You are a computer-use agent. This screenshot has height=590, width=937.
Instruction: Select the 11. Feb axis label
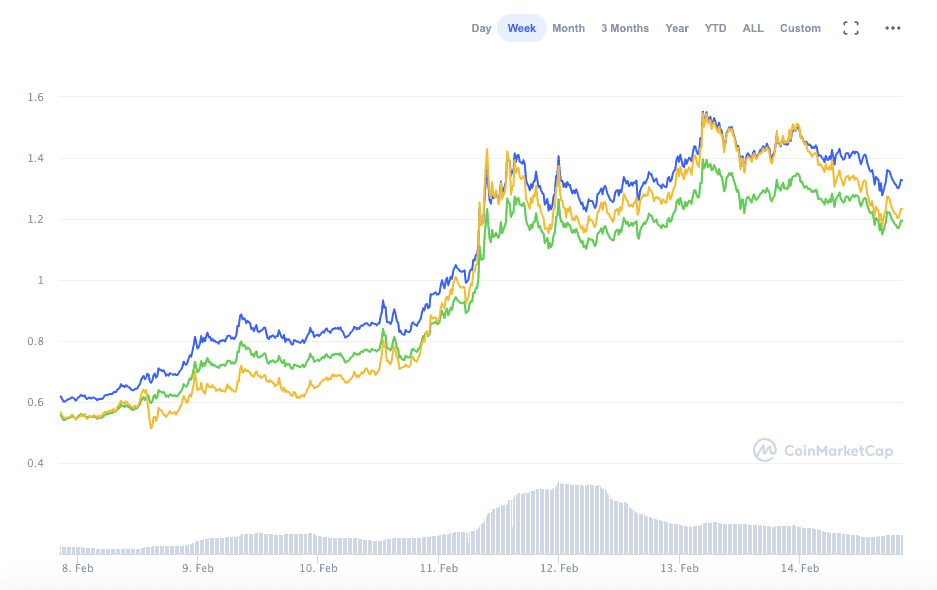pos(438,568)
